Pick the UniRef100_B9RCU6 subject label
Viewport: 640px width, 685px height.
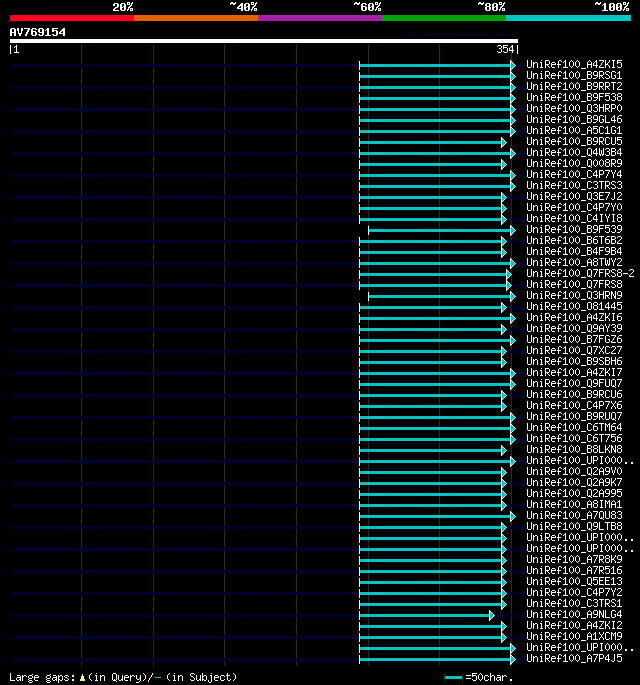pyautogui.click(x=574, y=394)
